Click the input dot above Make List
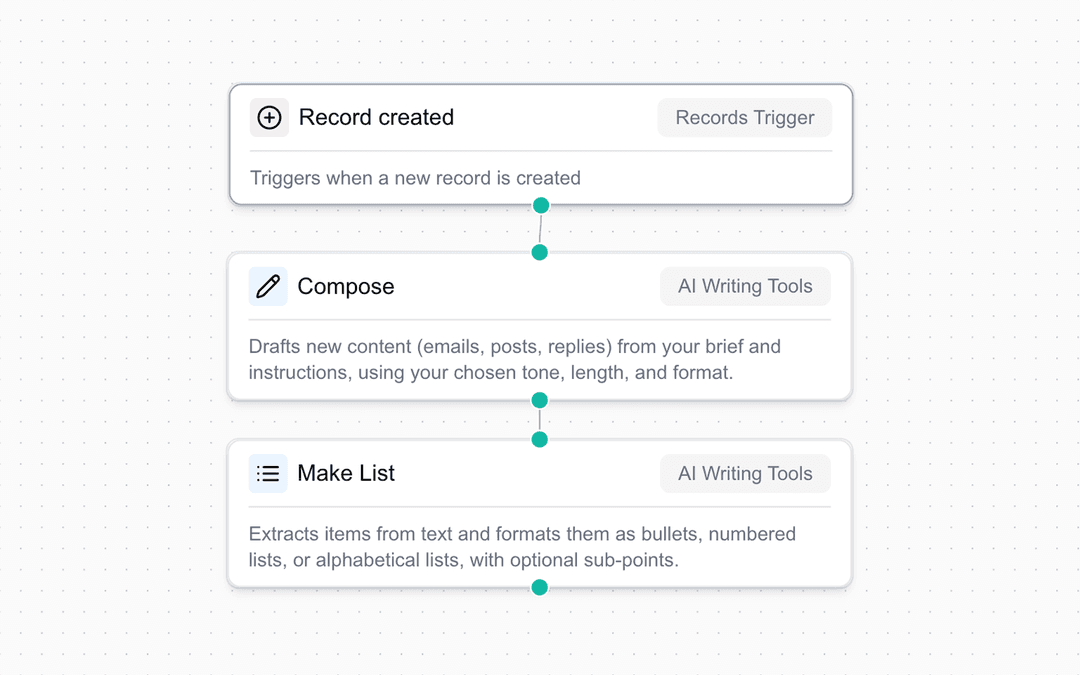 540,438
